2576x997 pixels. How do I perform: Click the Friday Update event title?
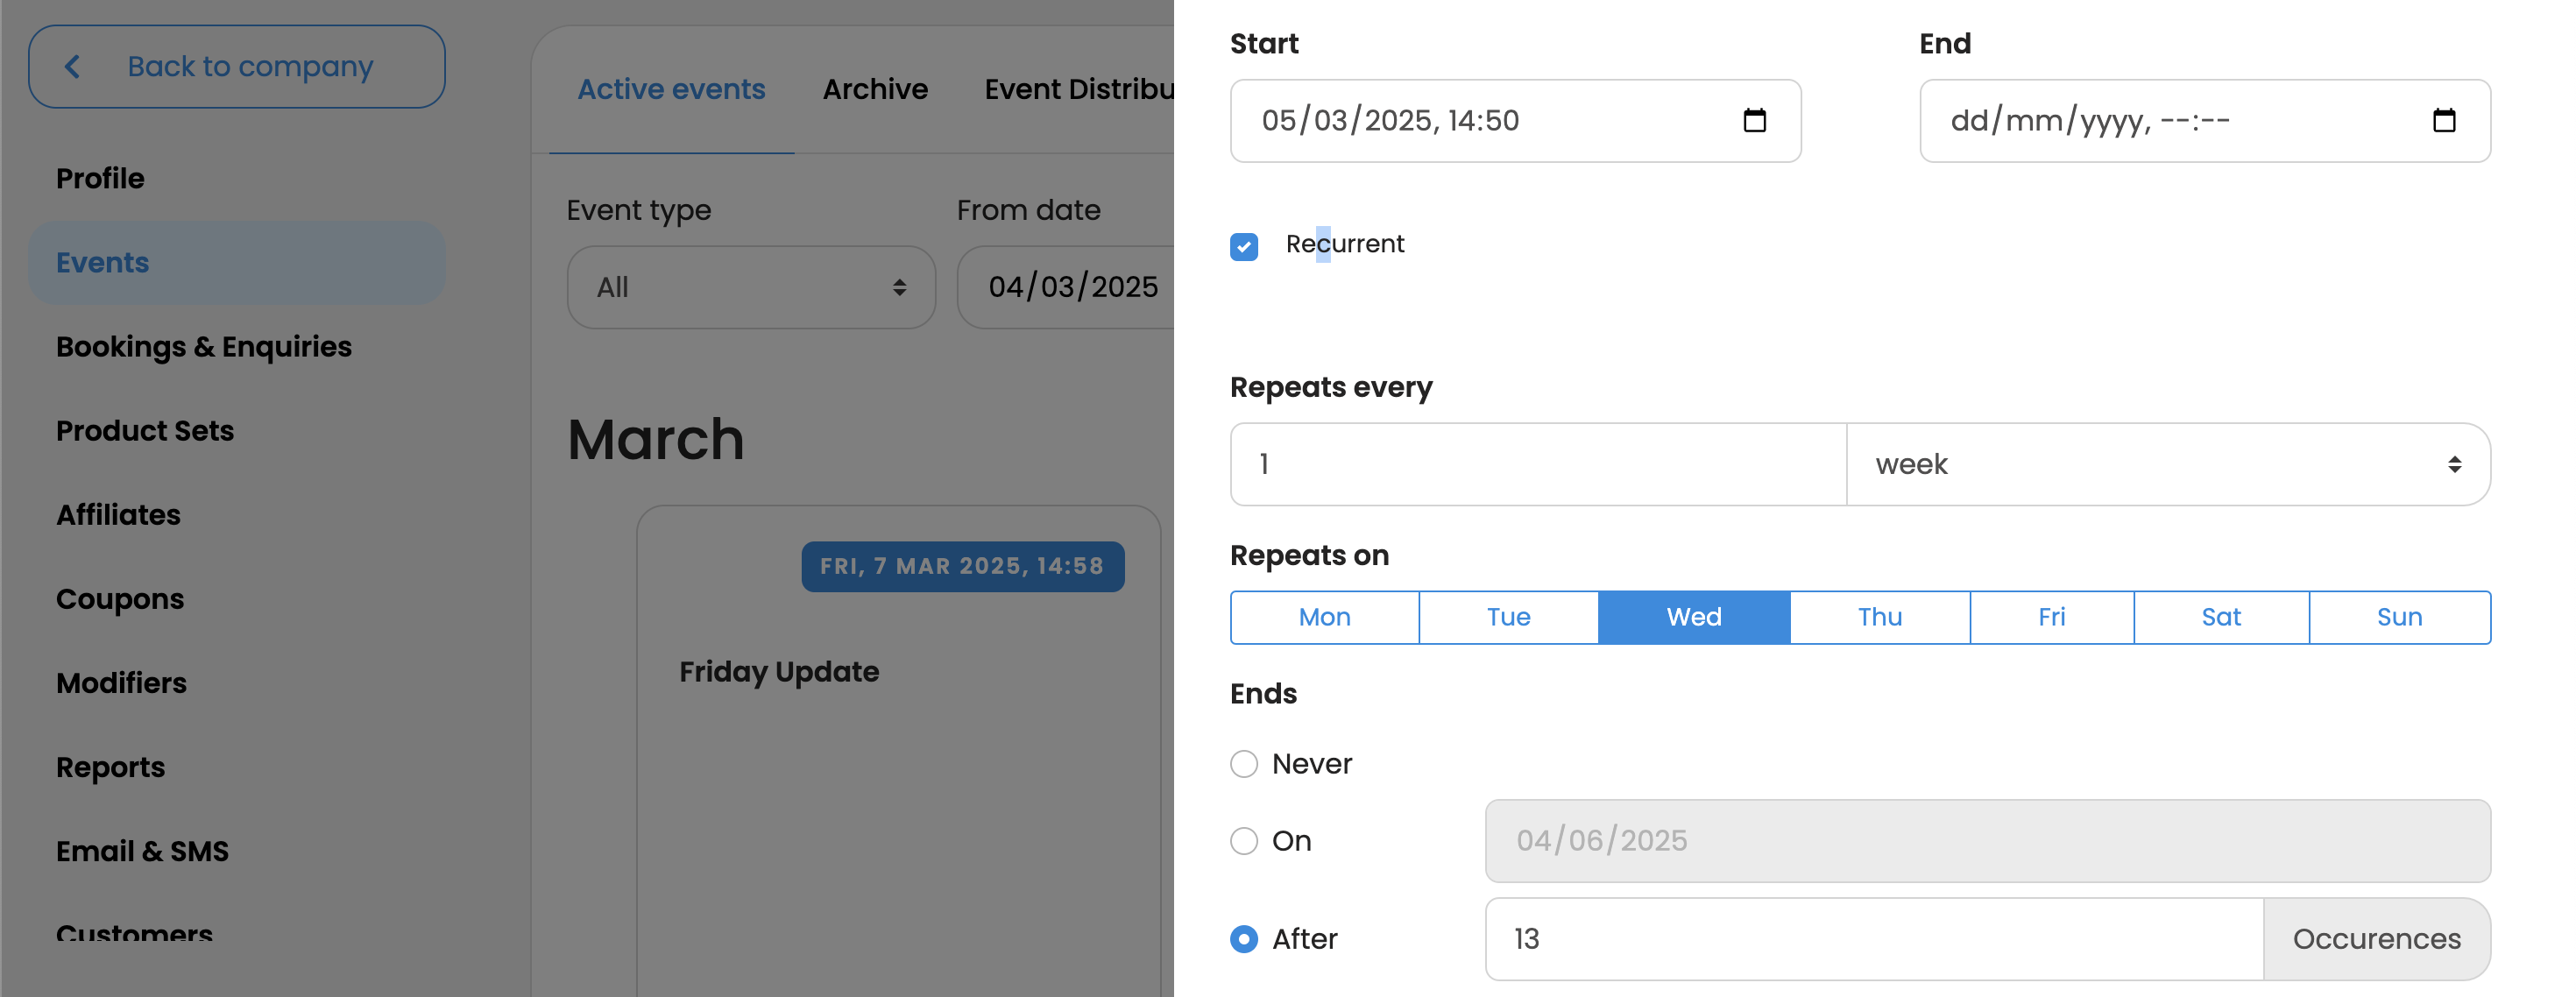(779, 672)
